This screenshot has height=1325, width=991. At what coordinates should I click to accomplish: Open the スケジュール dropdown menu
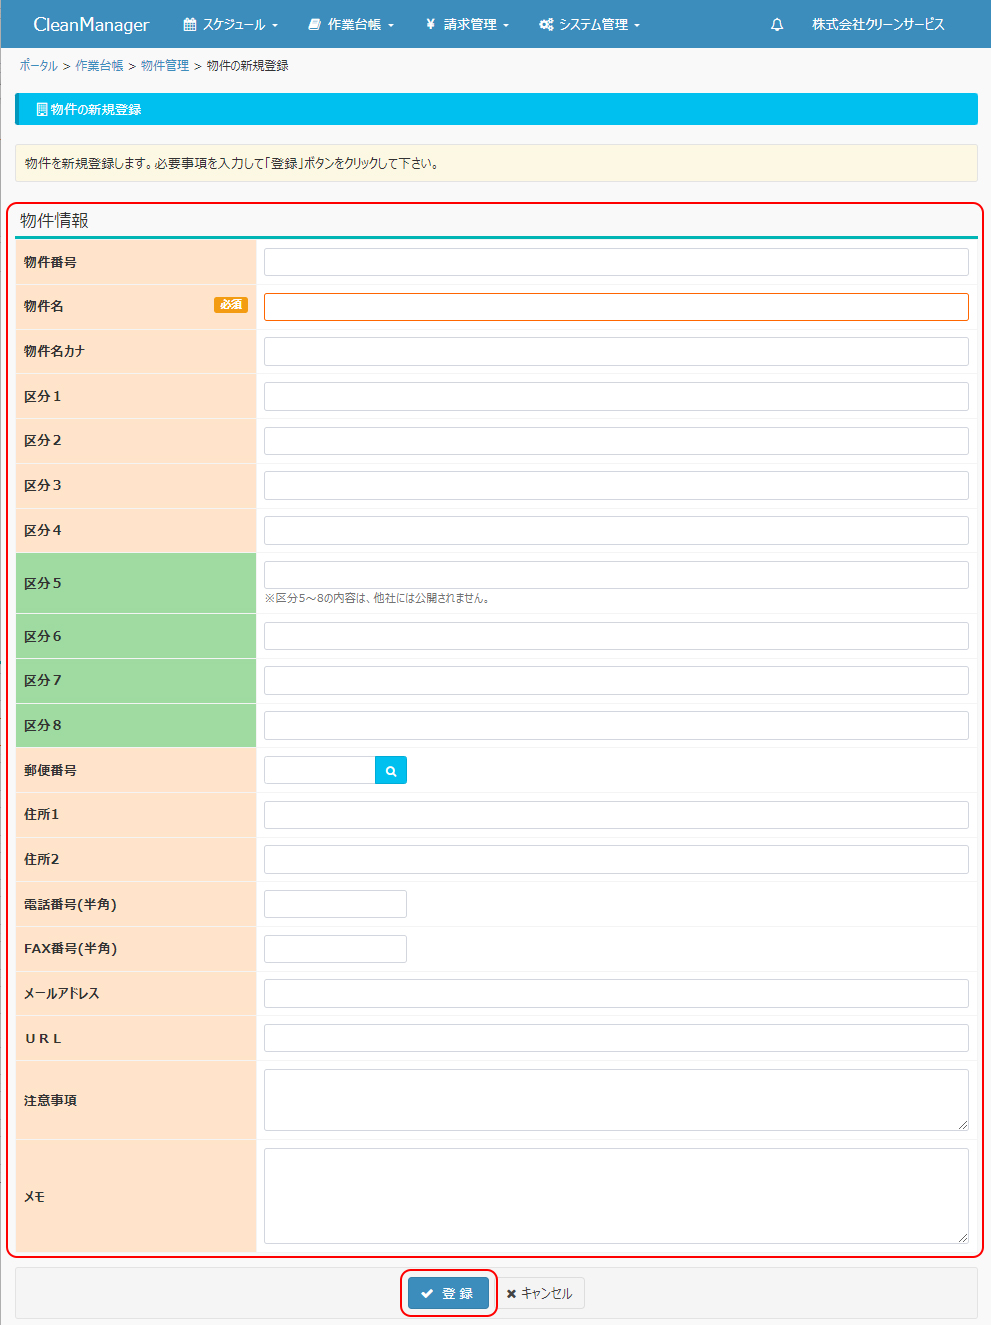tap(231, 24)
